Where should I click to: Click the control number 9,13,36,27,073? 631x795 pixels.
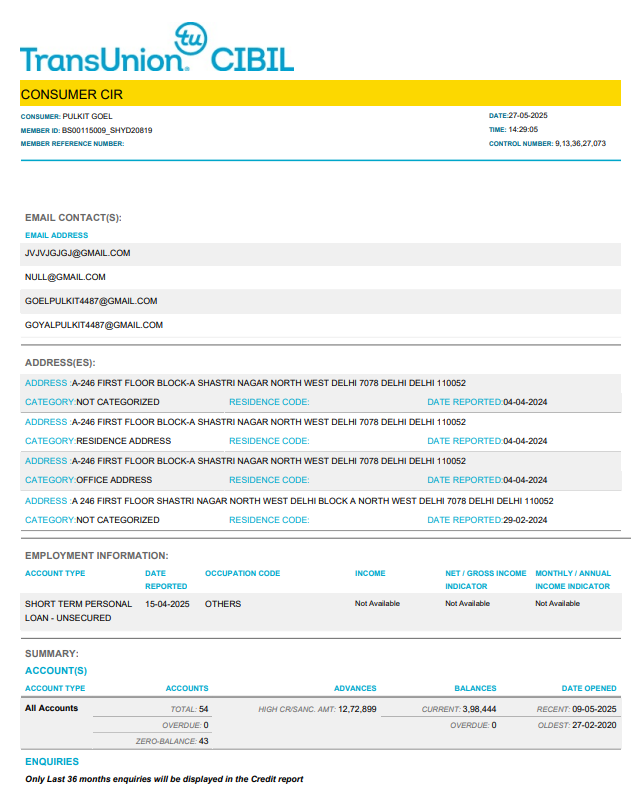click(x=580, y=144)
